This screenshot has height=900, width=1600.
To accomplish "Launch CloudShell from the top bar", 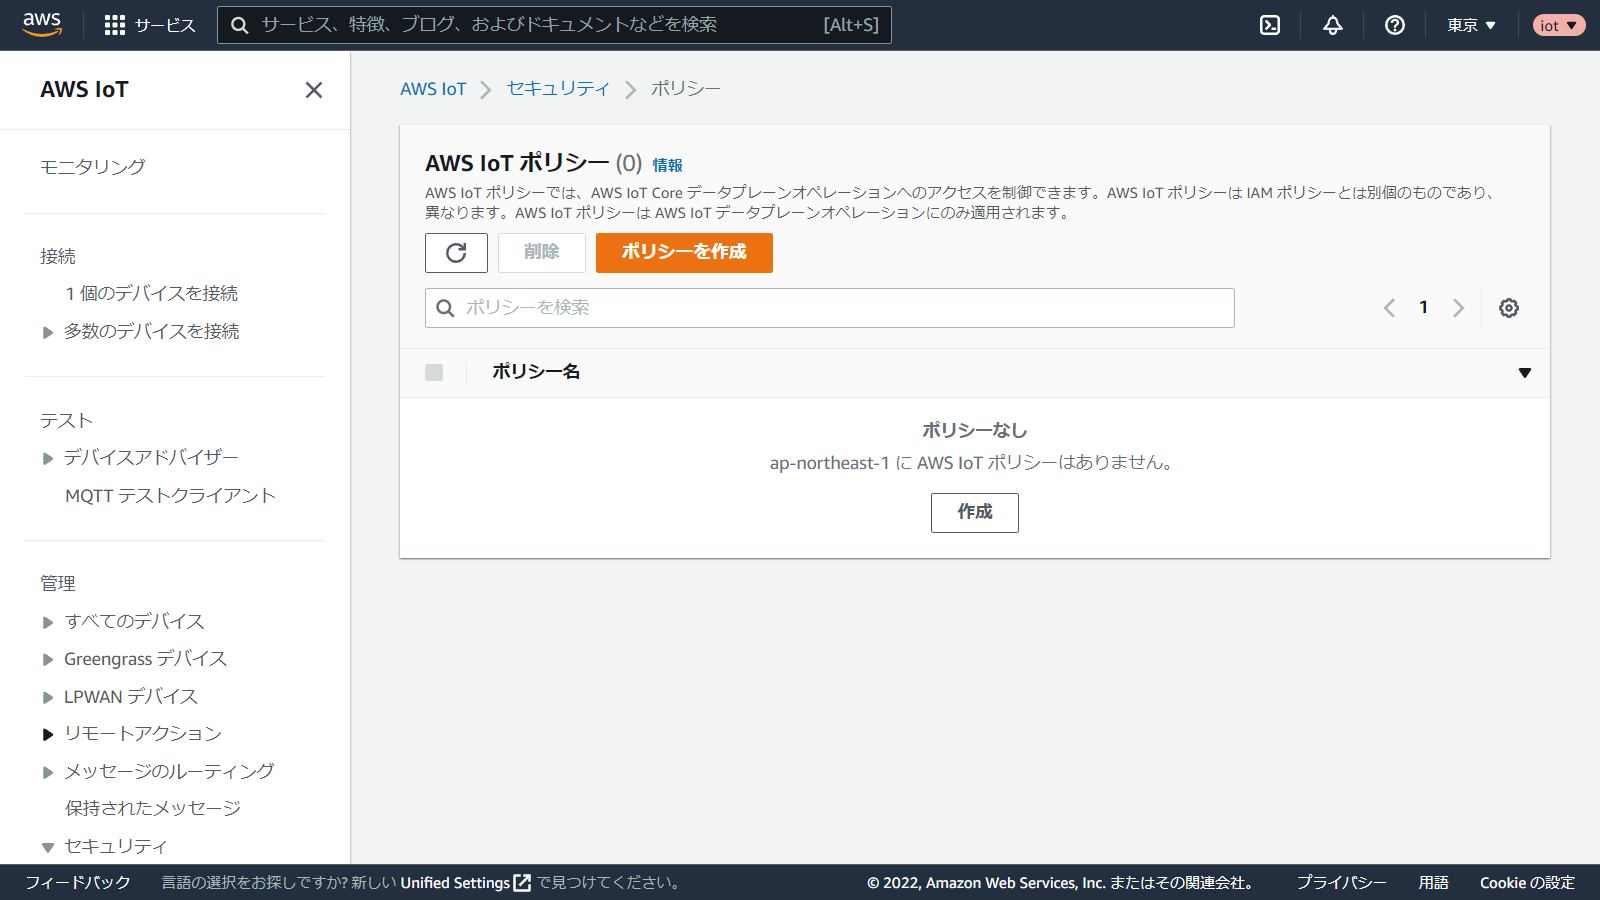I will 1270,25.
